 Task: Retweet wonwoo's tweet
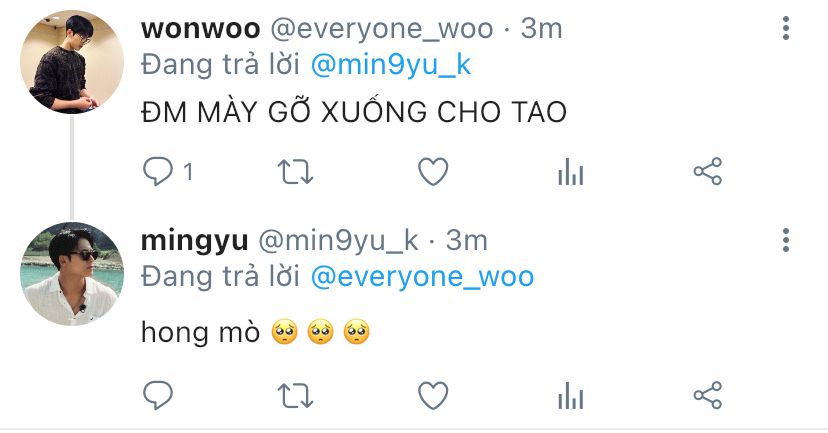296,172
